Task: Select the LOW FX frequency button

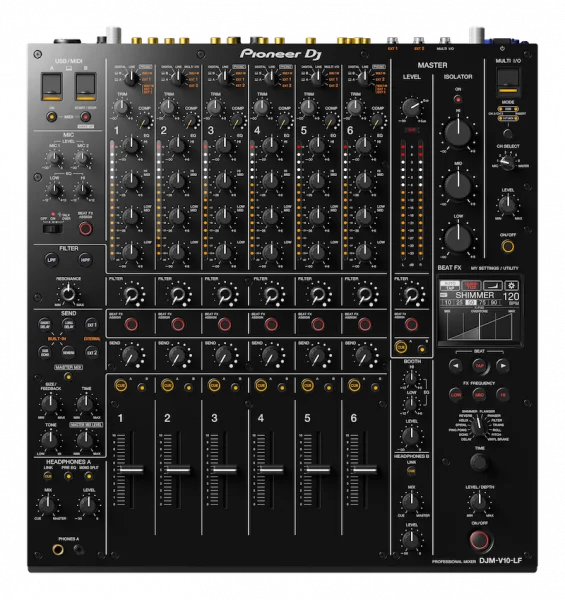Action: click(455, 394)
